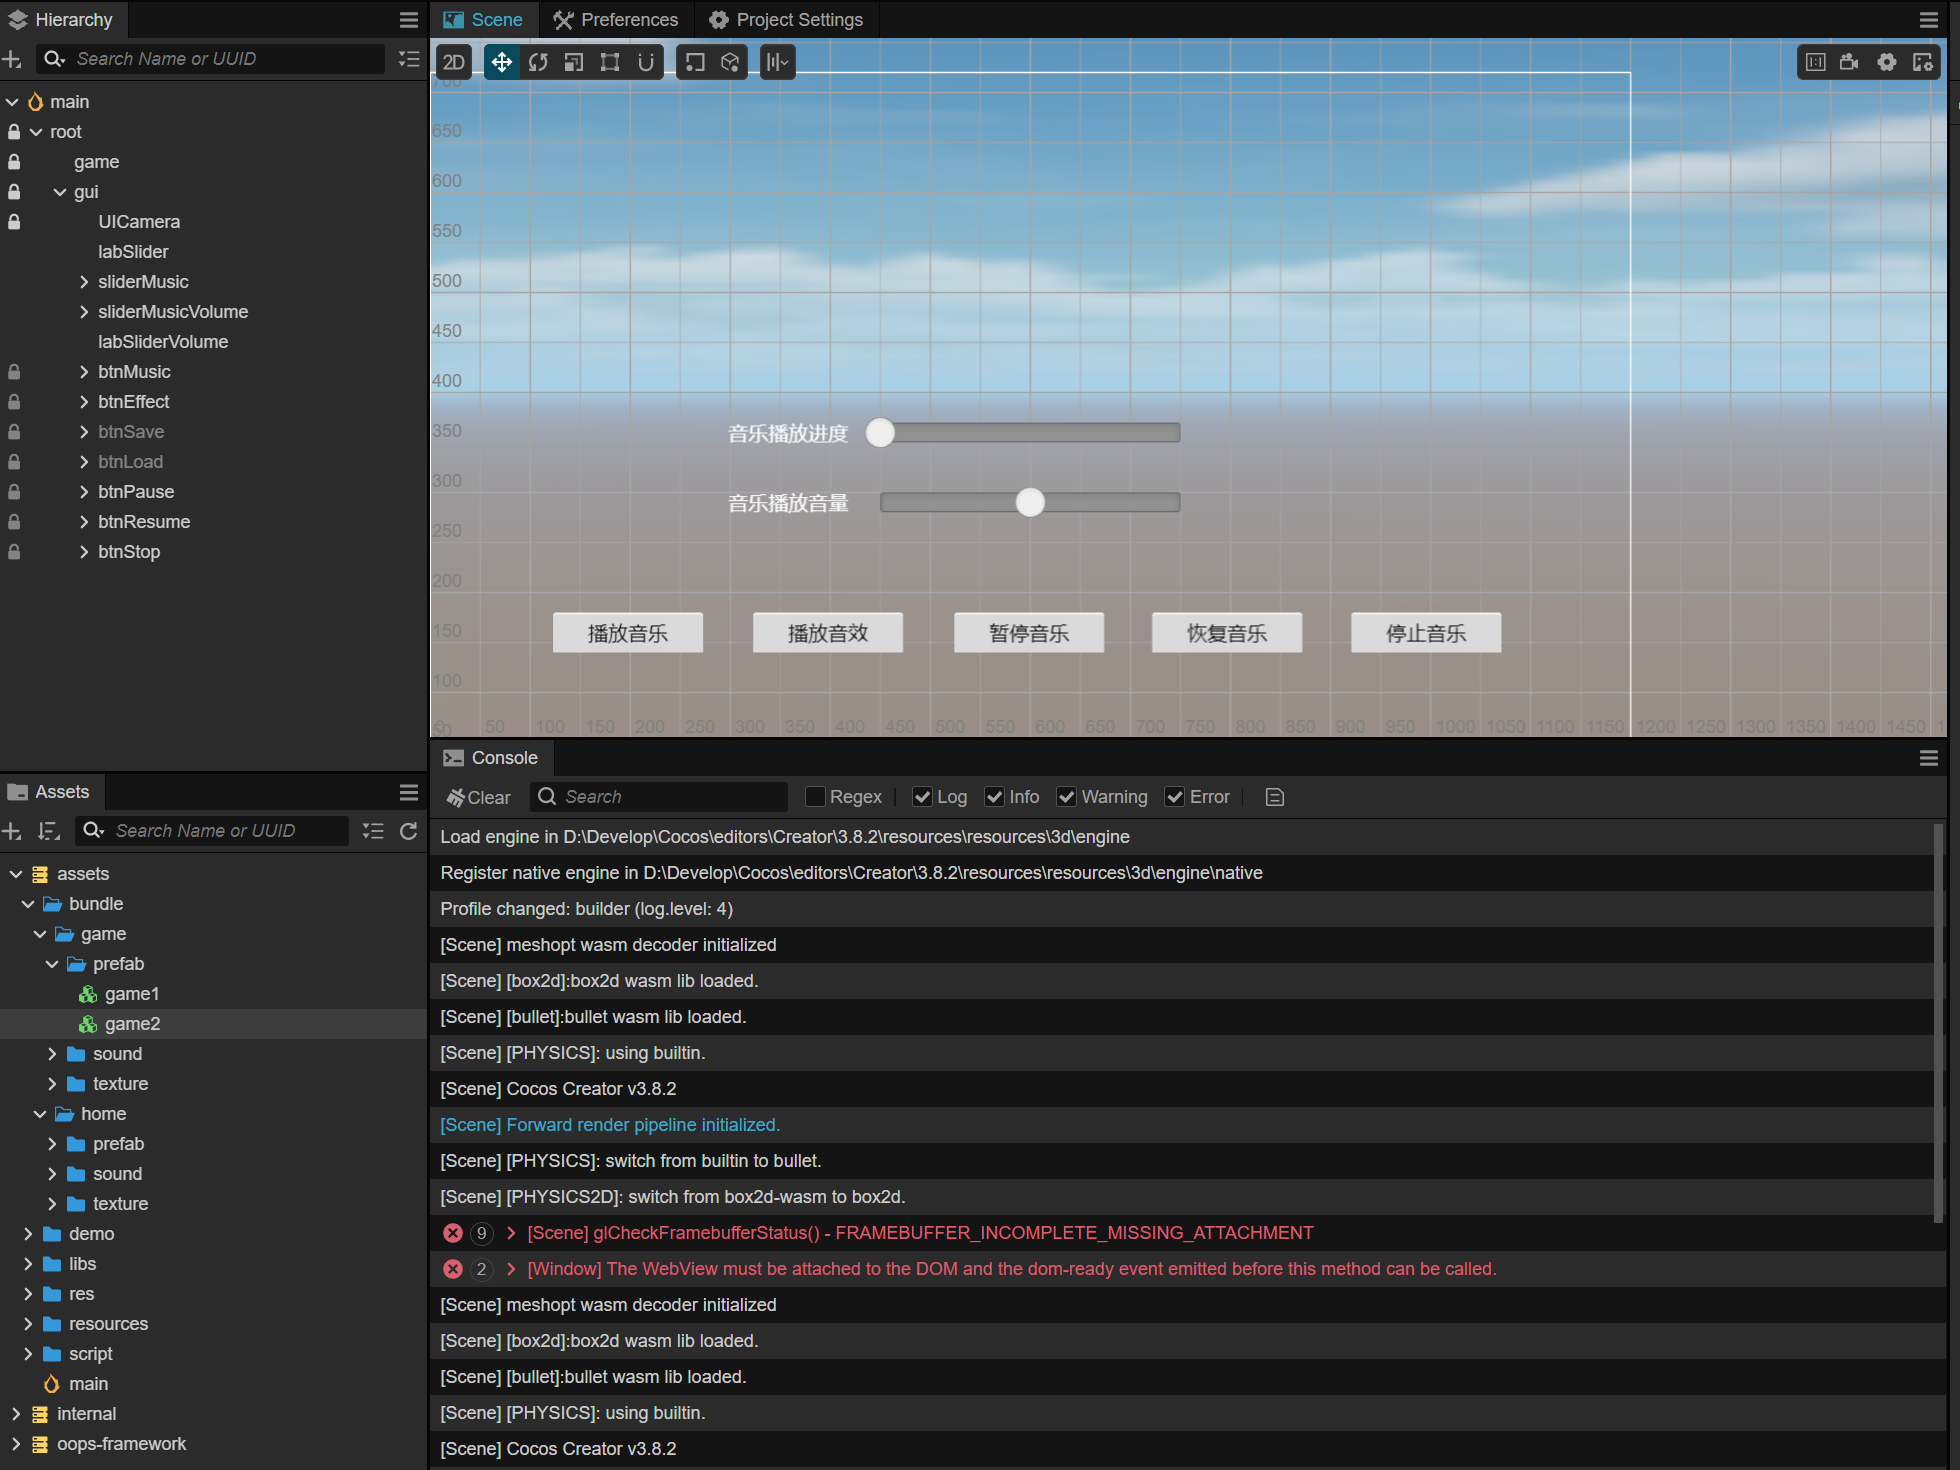This screenshot has height=1470, width=1960.
Task: Select the Move transform tool
Action: (x=502, y=62)
